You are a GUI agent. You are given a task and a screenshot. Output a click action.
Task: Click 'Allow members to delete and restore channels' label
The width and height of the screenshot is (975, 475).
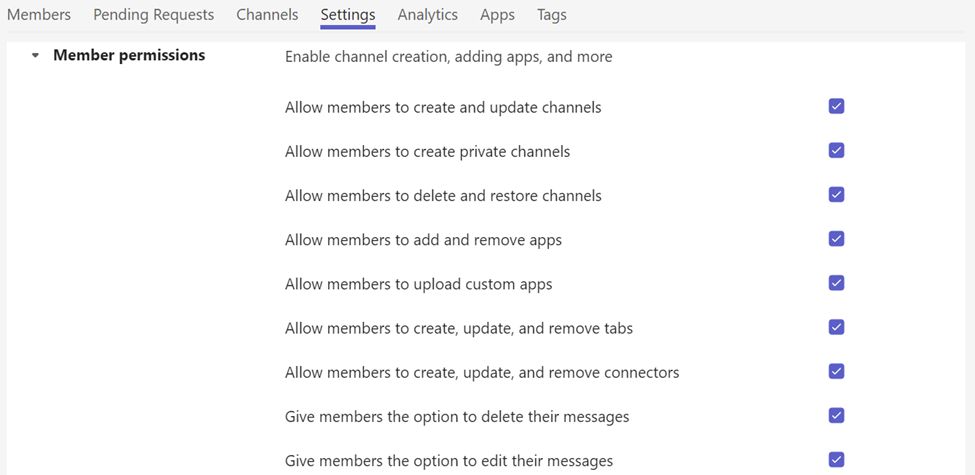(443, 196)
